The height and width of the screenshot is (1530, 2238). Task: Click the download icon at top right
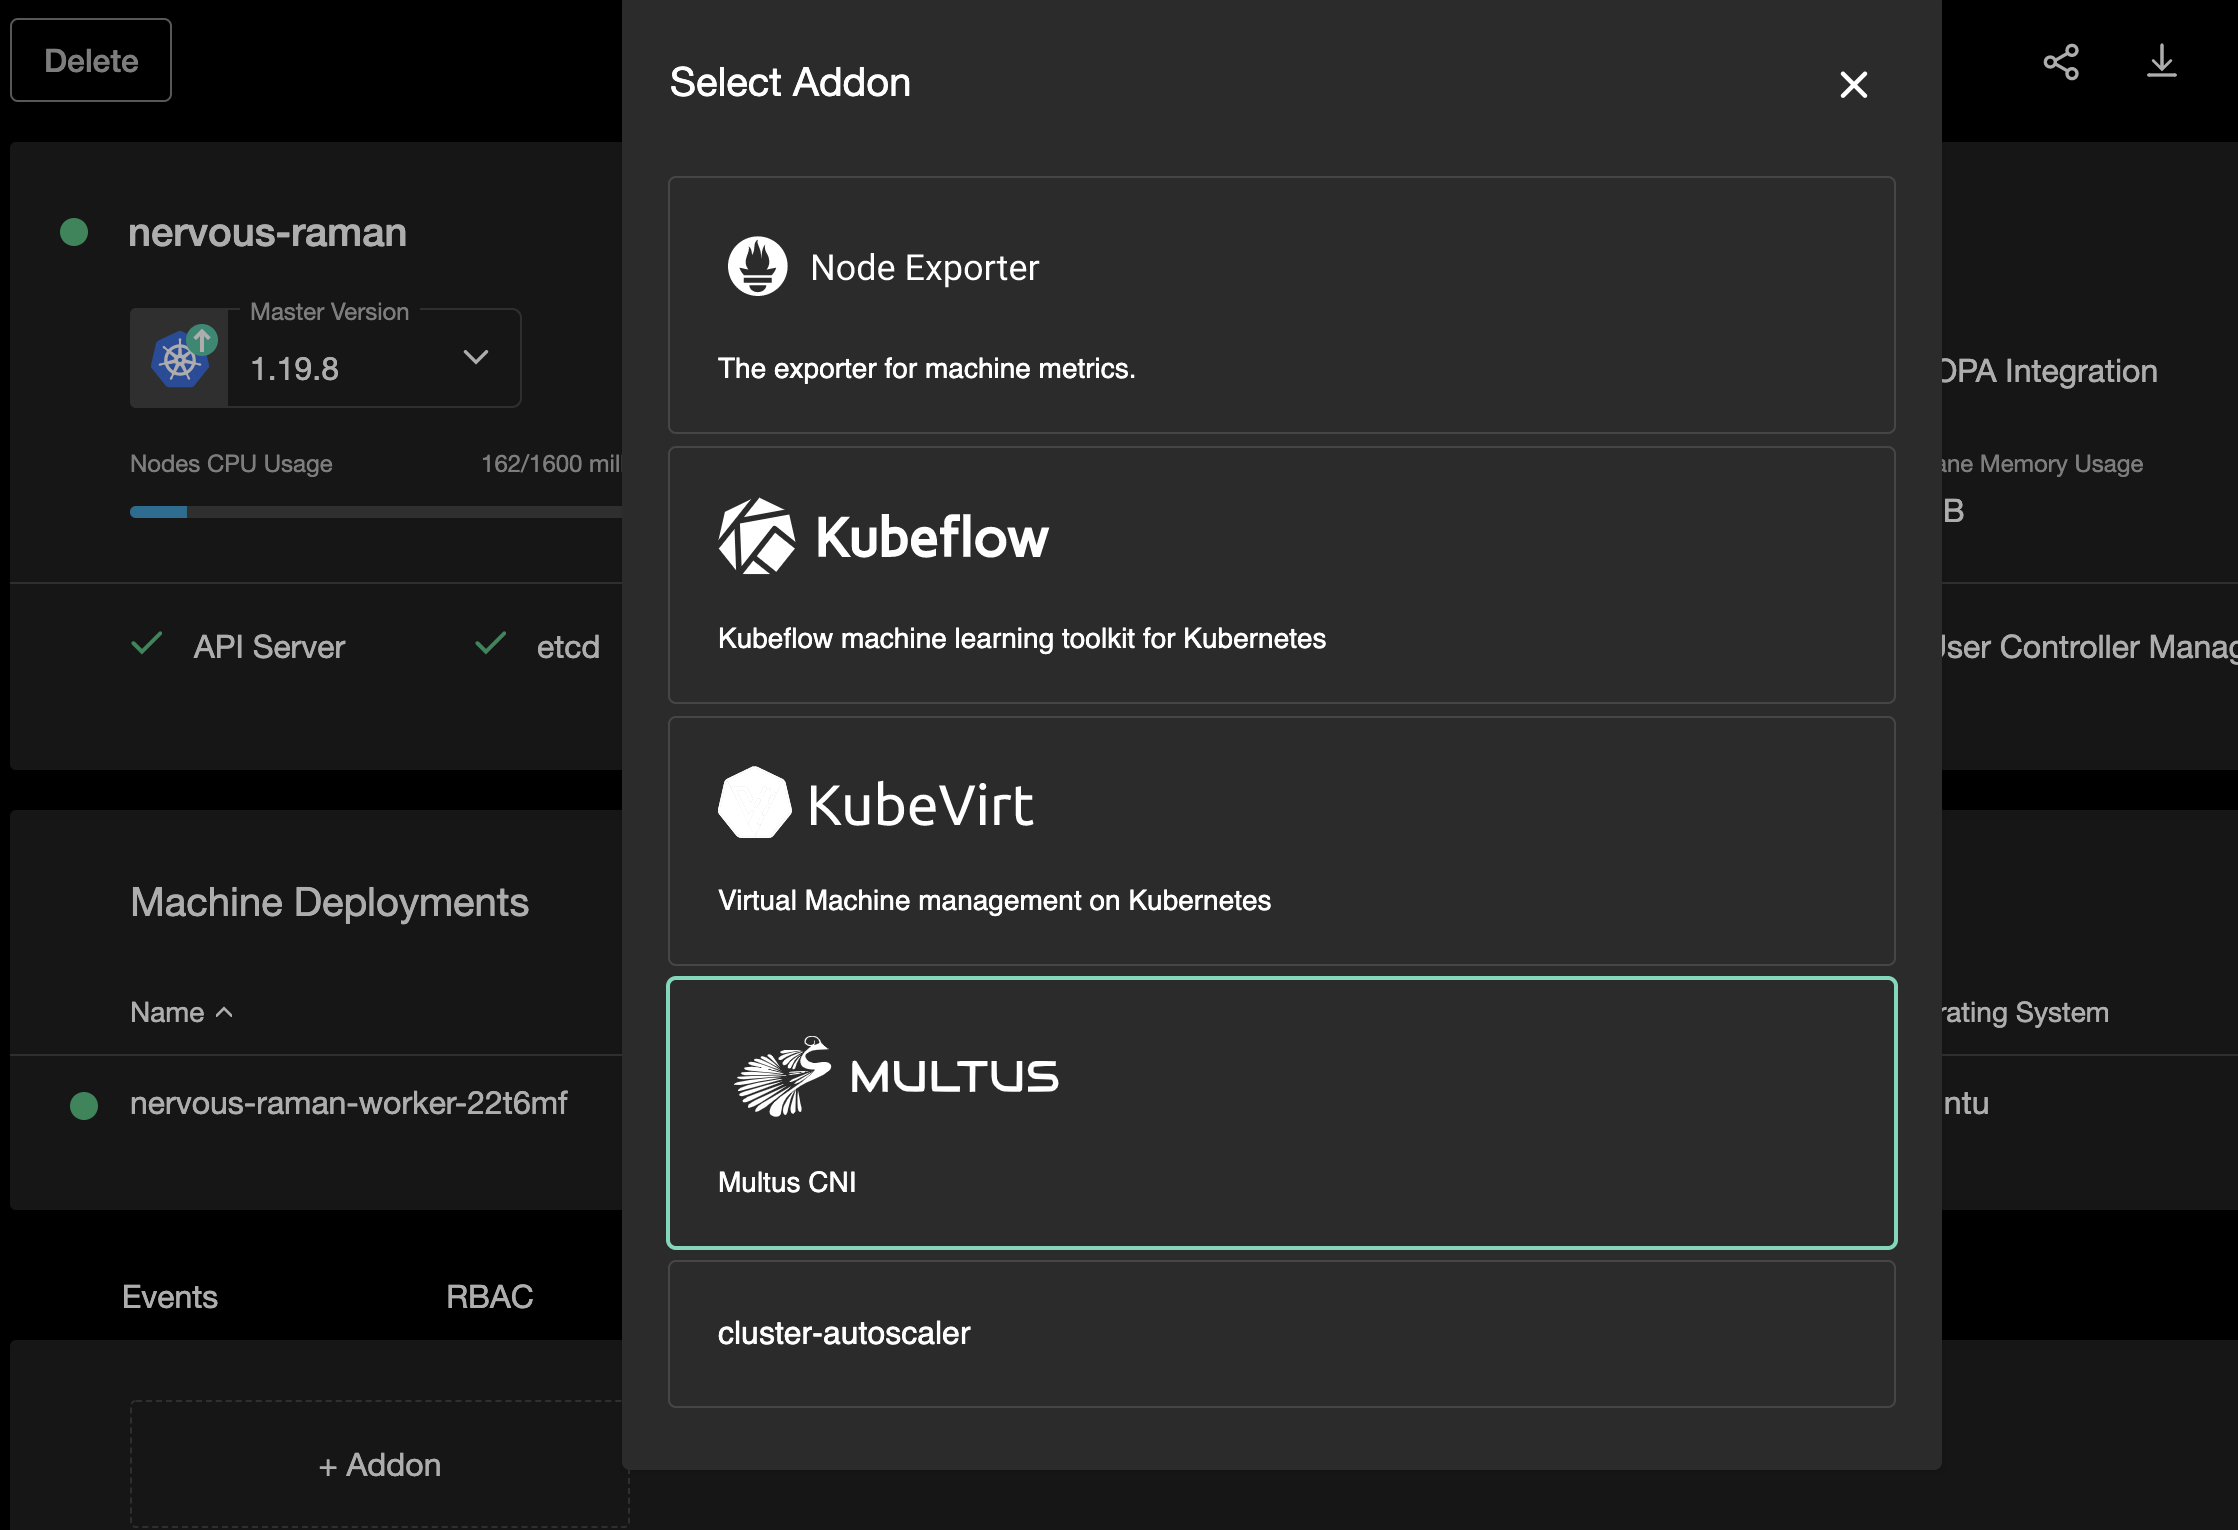(2161, 61)
